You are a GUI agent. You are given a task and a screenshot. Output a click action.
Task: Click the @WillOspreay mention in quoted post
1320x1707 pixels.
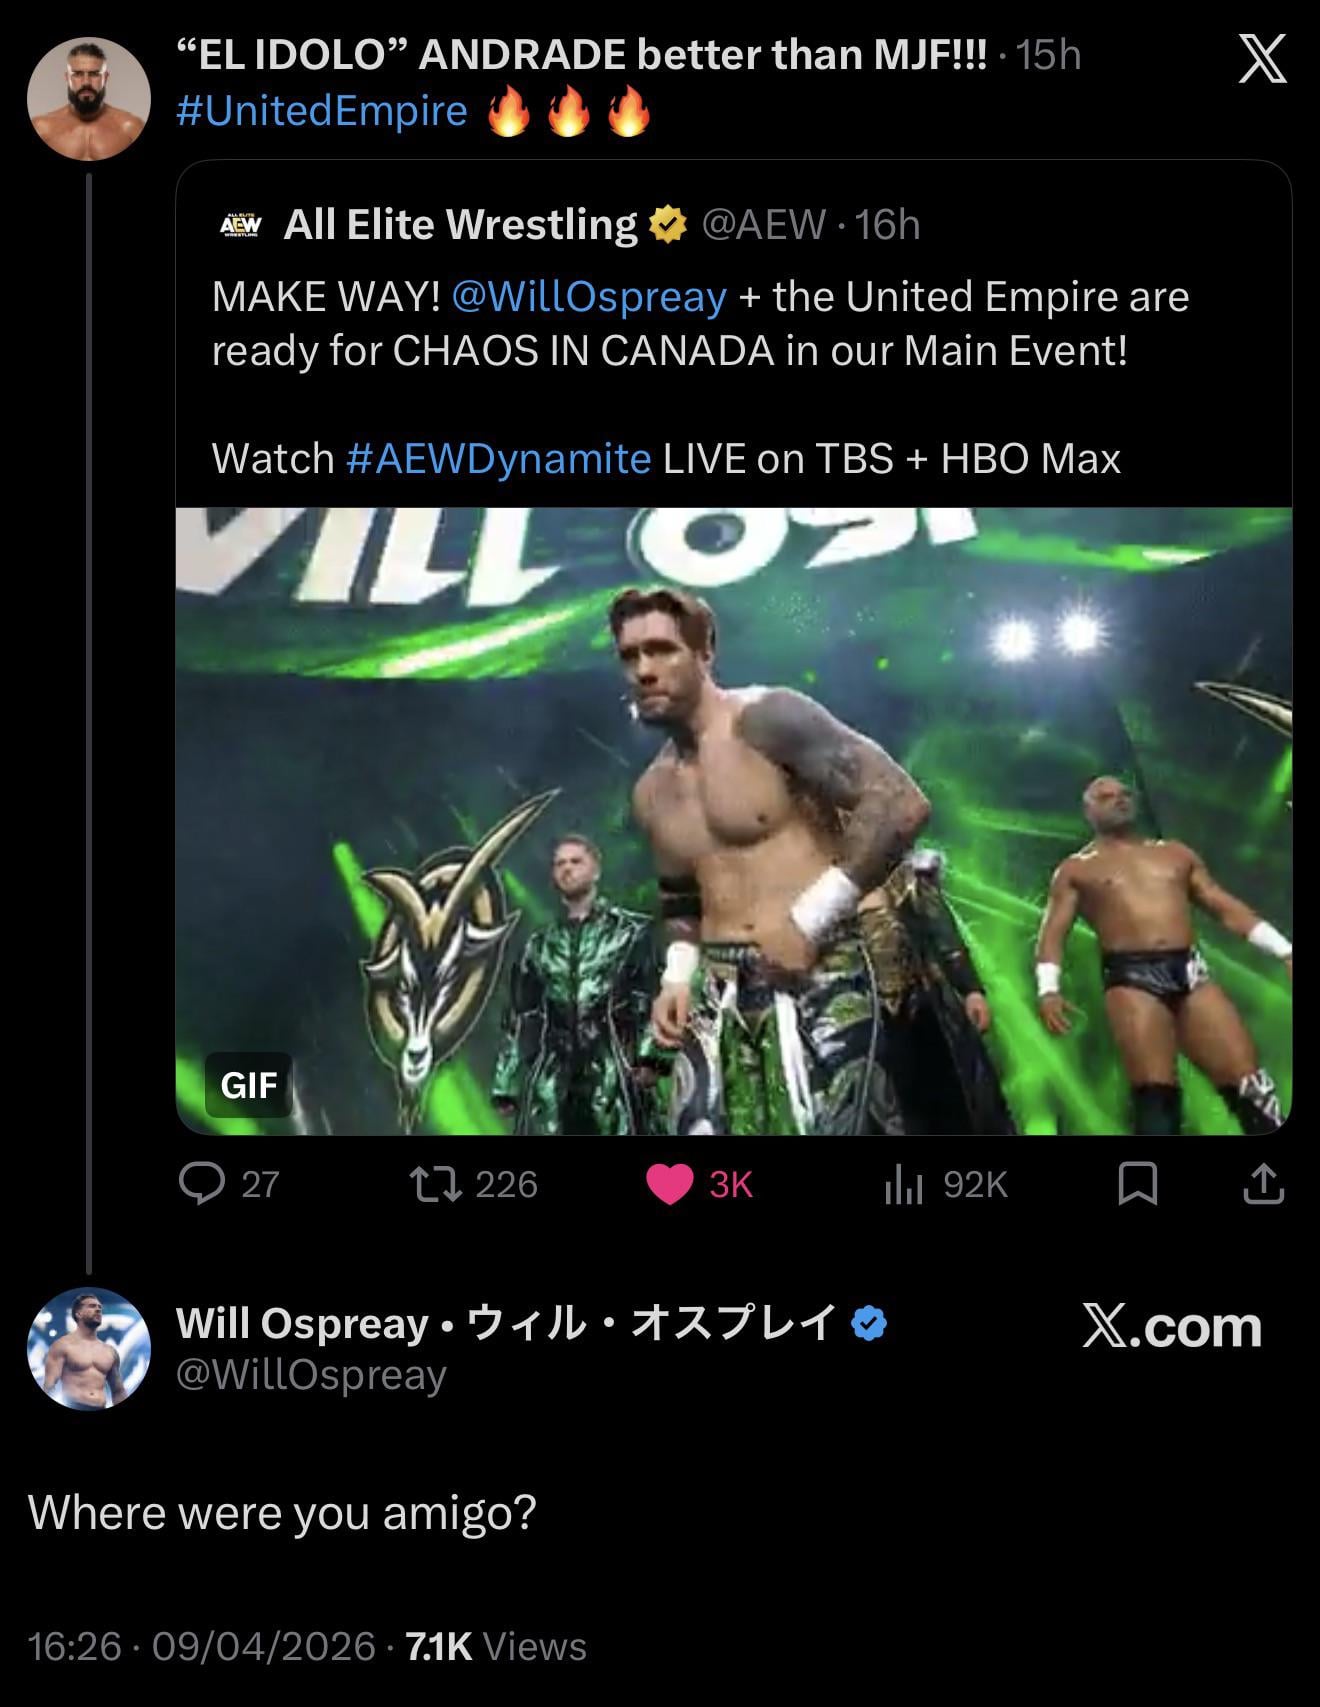[589, 297]
